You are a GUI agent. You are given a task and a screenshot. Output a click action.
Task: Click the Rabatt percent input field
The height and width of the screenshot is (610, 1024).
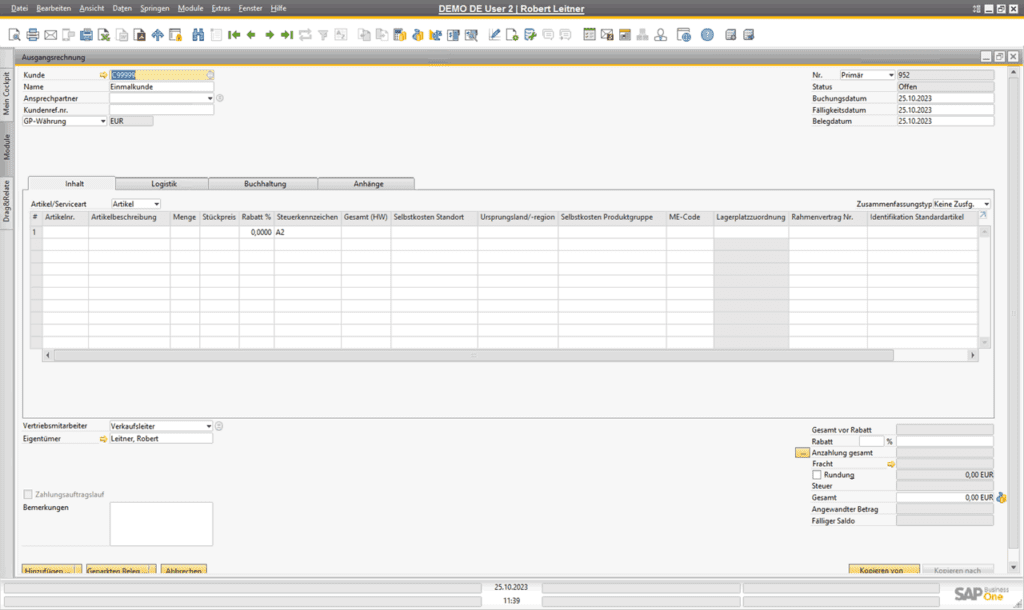(x=871, y=441)
